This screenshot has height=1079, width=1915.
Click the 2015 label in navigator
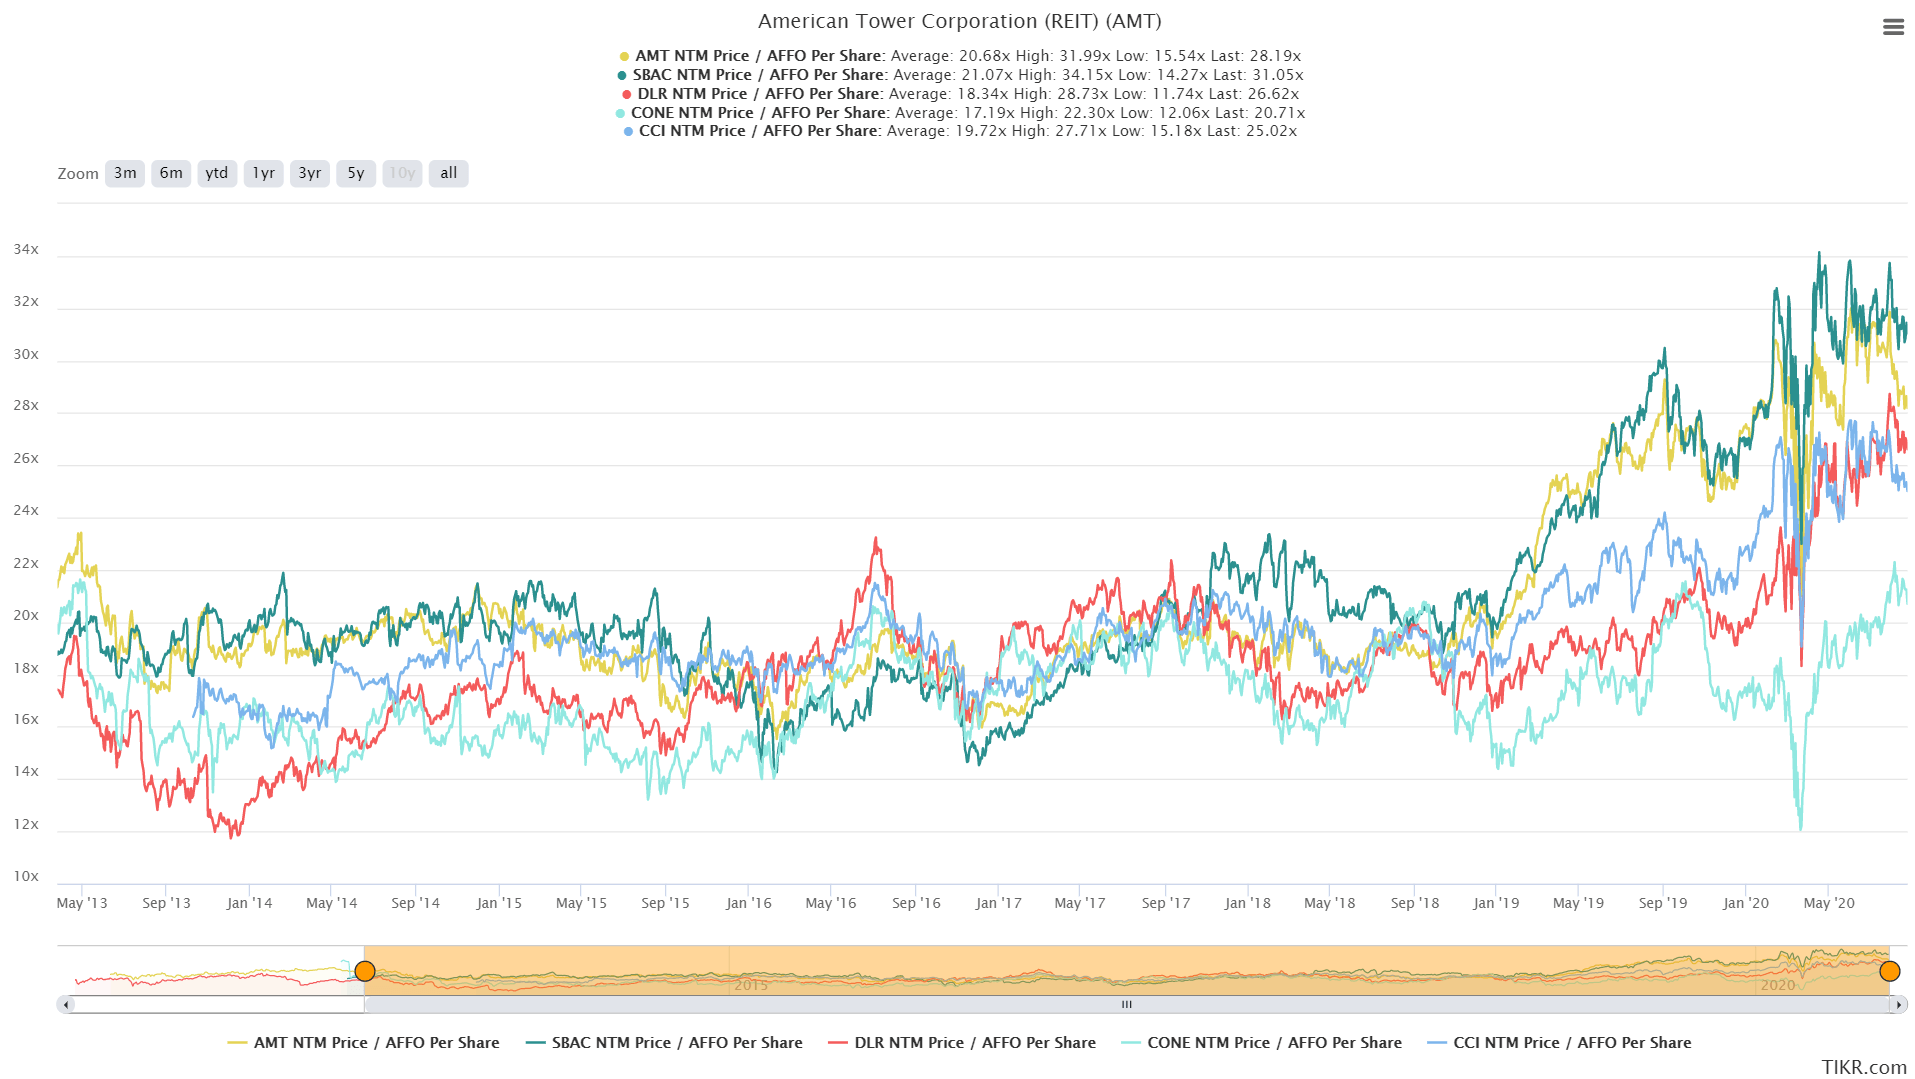(x=751, y=985)
